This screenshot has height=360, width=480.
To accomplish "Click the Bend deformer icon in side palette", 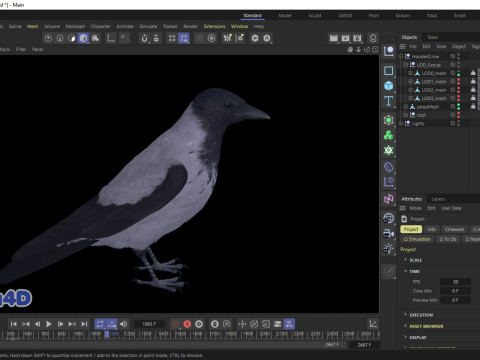I will [x=389, y=167].
